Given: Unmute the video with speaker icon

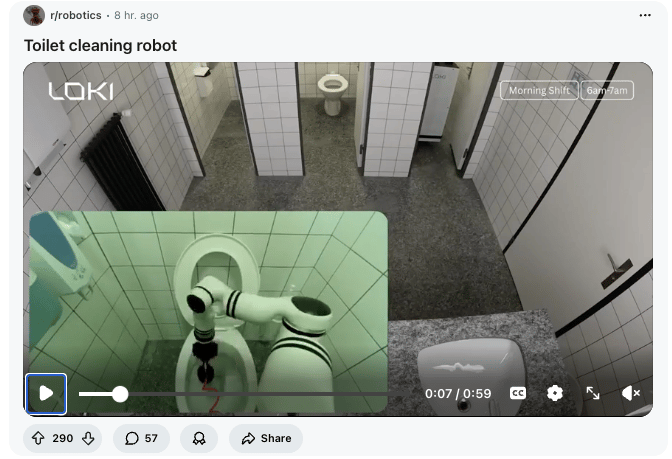Looking at the screenshot, I should (x=631, y=393).
